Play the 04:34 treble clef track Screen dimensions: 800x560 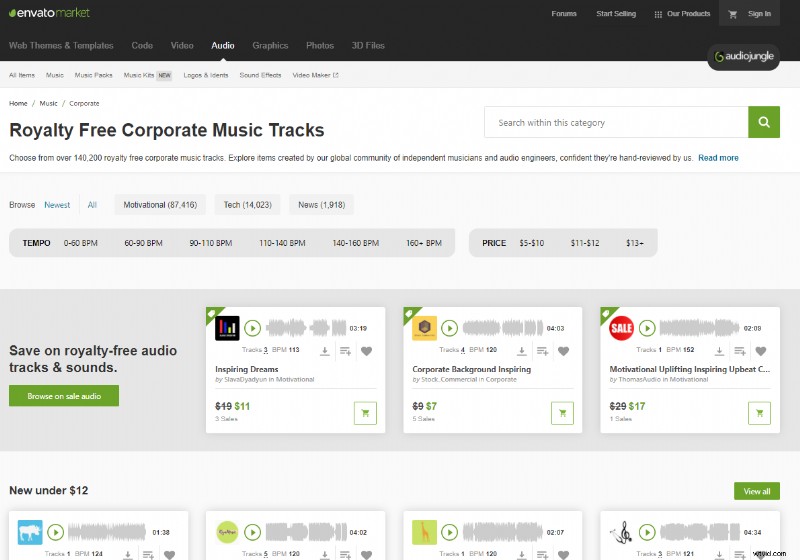point(647,532)
